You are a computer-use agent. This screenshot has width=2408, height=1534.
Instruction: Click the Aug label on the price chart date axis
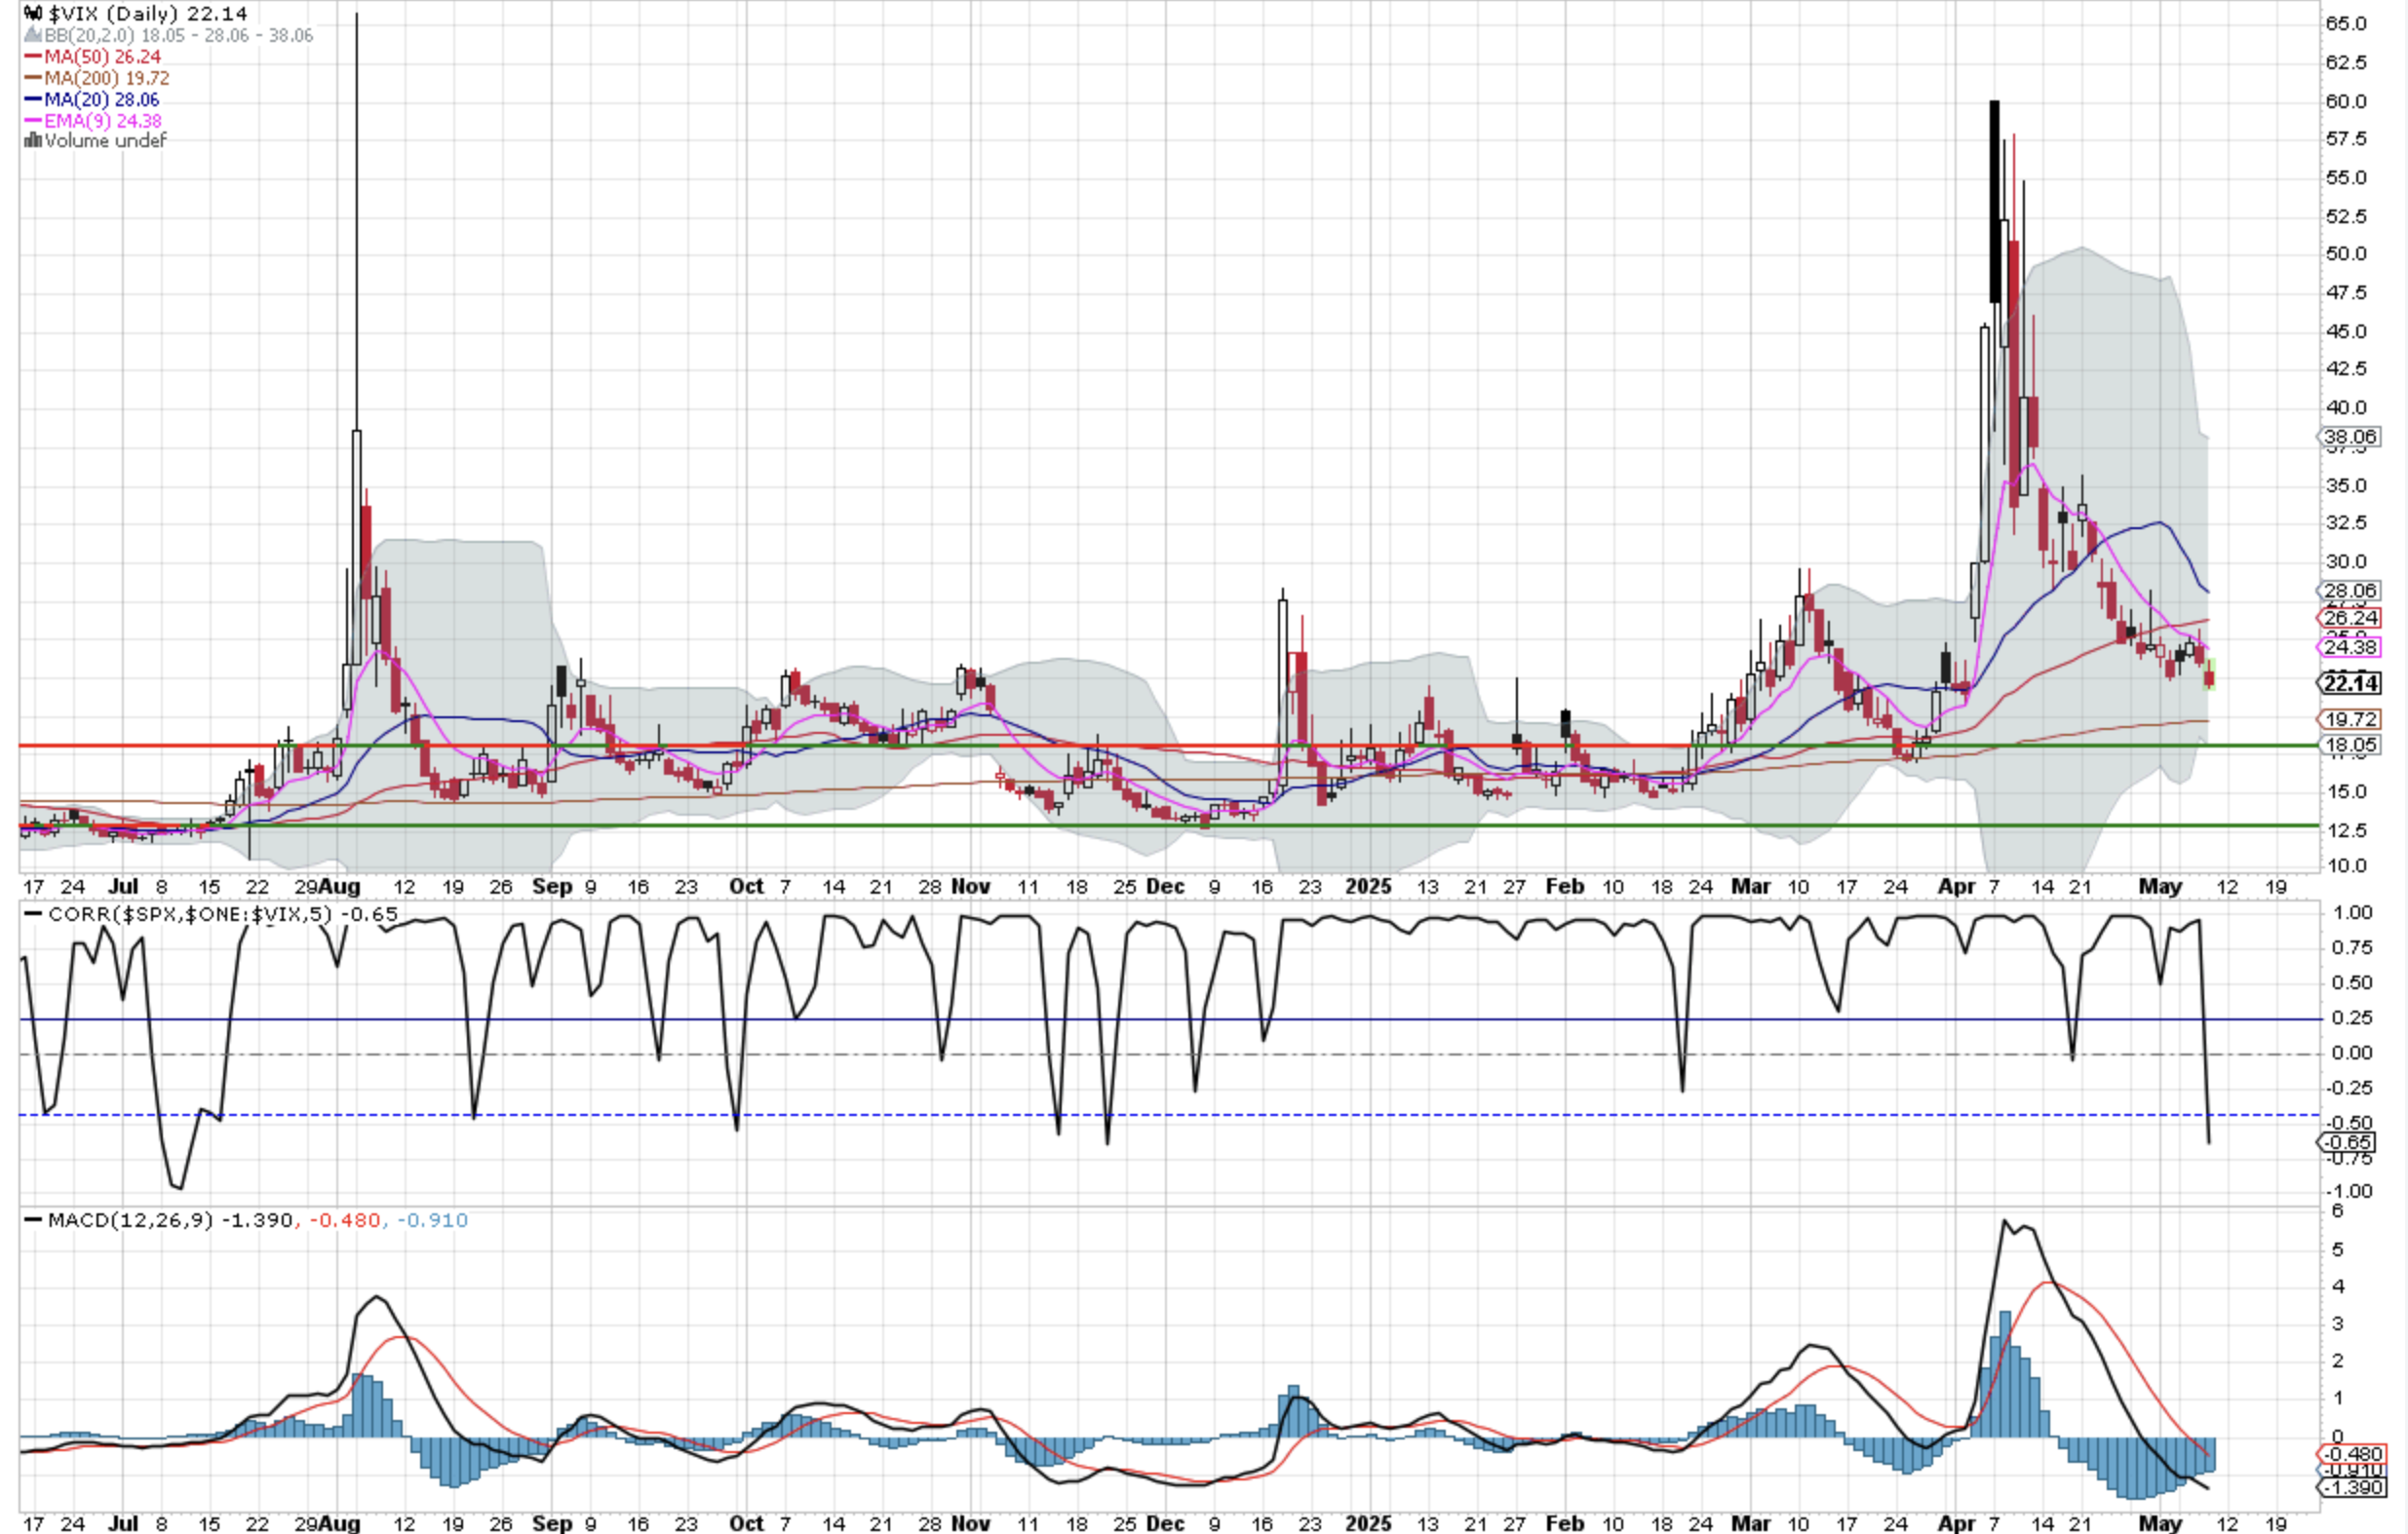341,886
